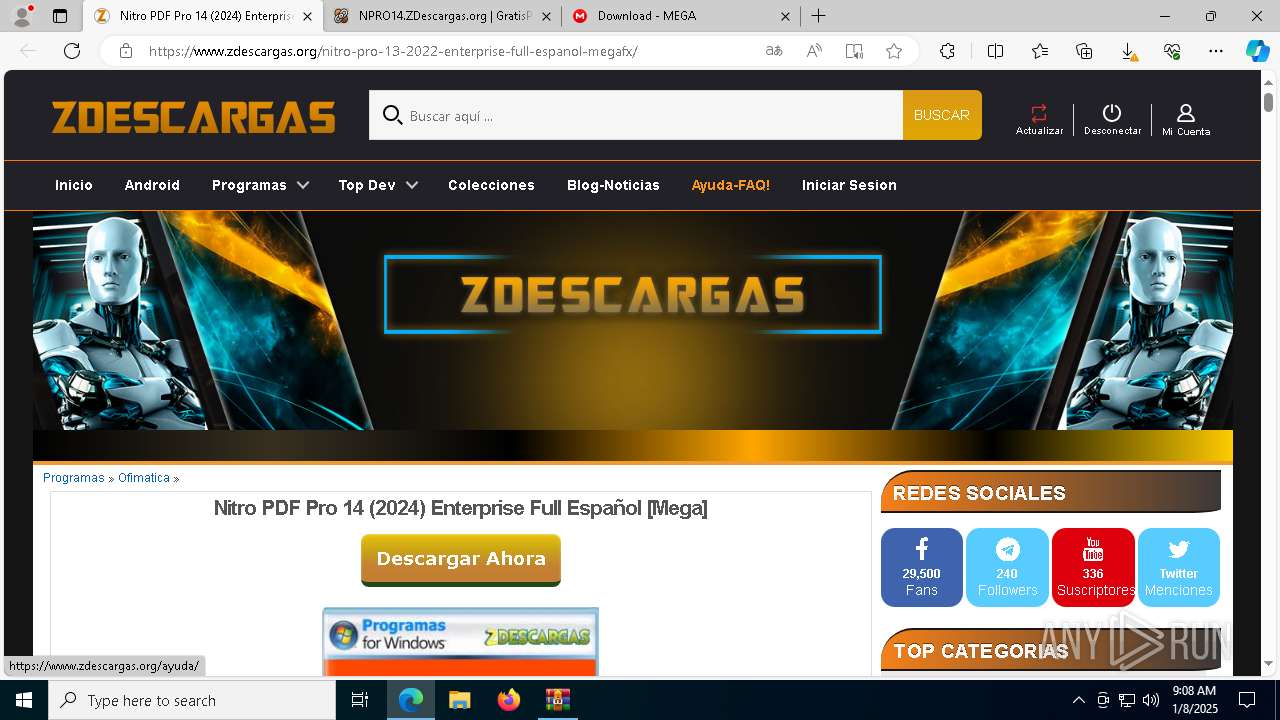Click the volume speaker tray icon

coord(1151,700)
